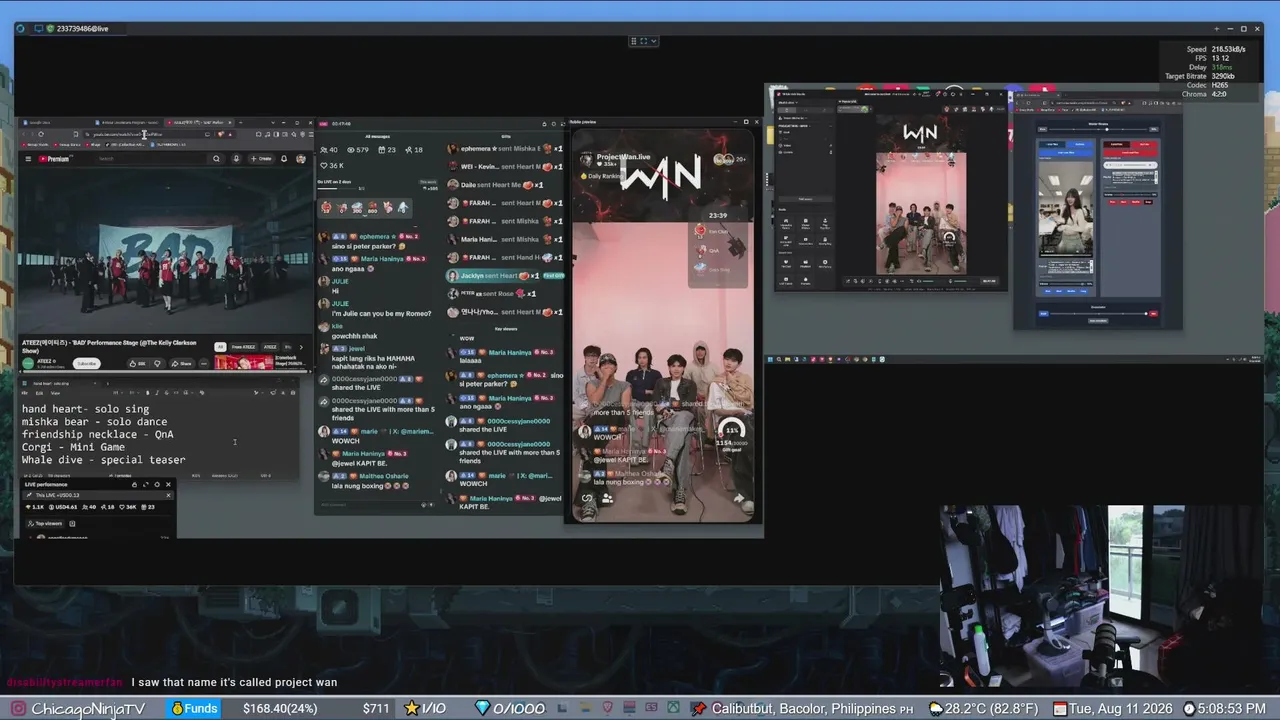This screenshot has height=720, width=1280.
Task: Adjust the bottom slider in the mixer window
Action: tap(1097, 313)
